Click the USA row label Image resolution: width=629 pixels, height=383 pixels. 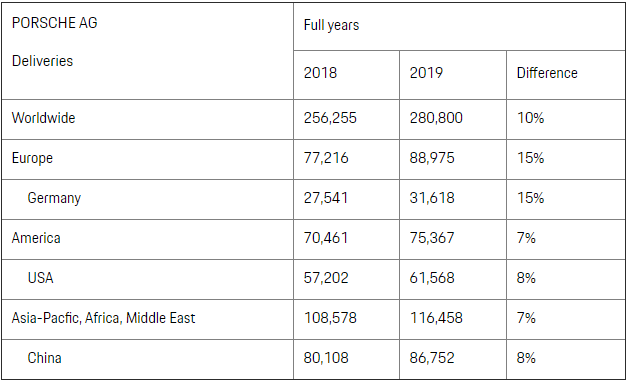pyautogui.click(x=41, y=278)
